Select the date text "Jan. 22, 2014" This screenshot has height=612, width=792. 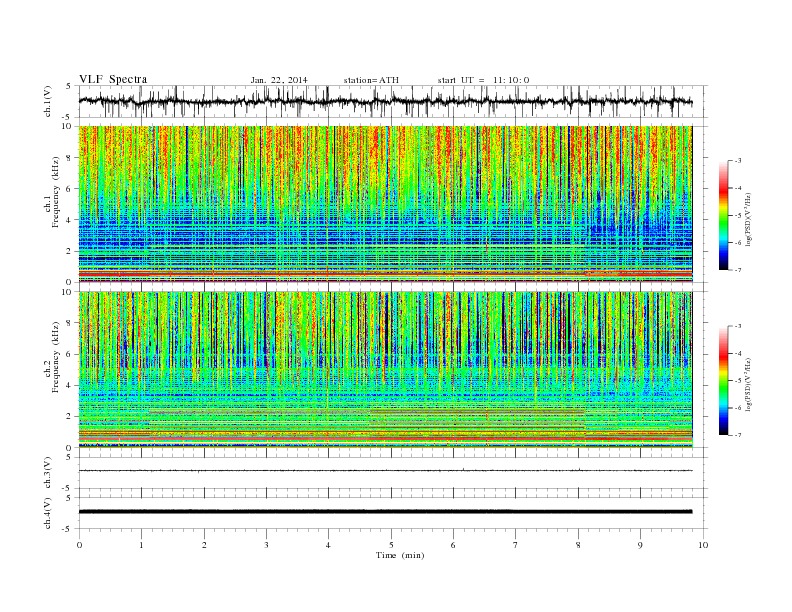click(x=279, y=80)
